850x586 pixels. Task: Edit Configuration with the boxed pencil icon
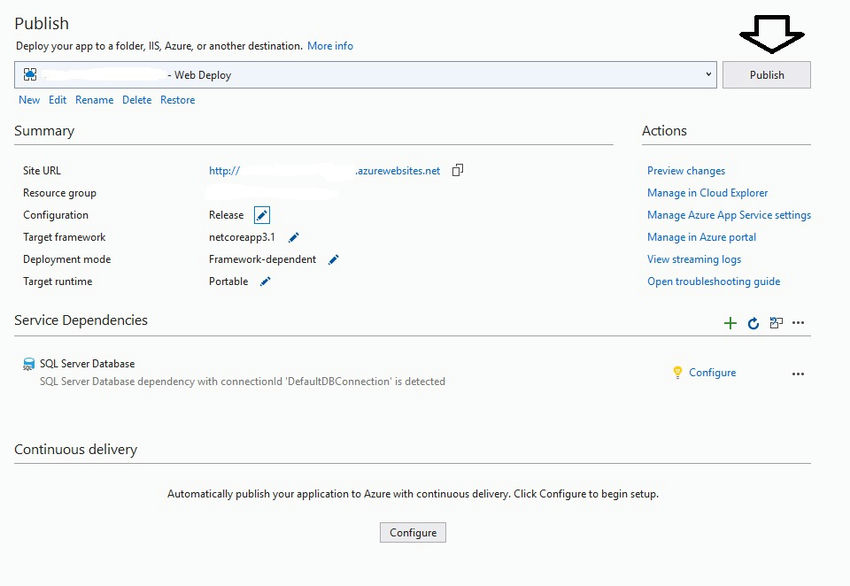coord(261,215)
